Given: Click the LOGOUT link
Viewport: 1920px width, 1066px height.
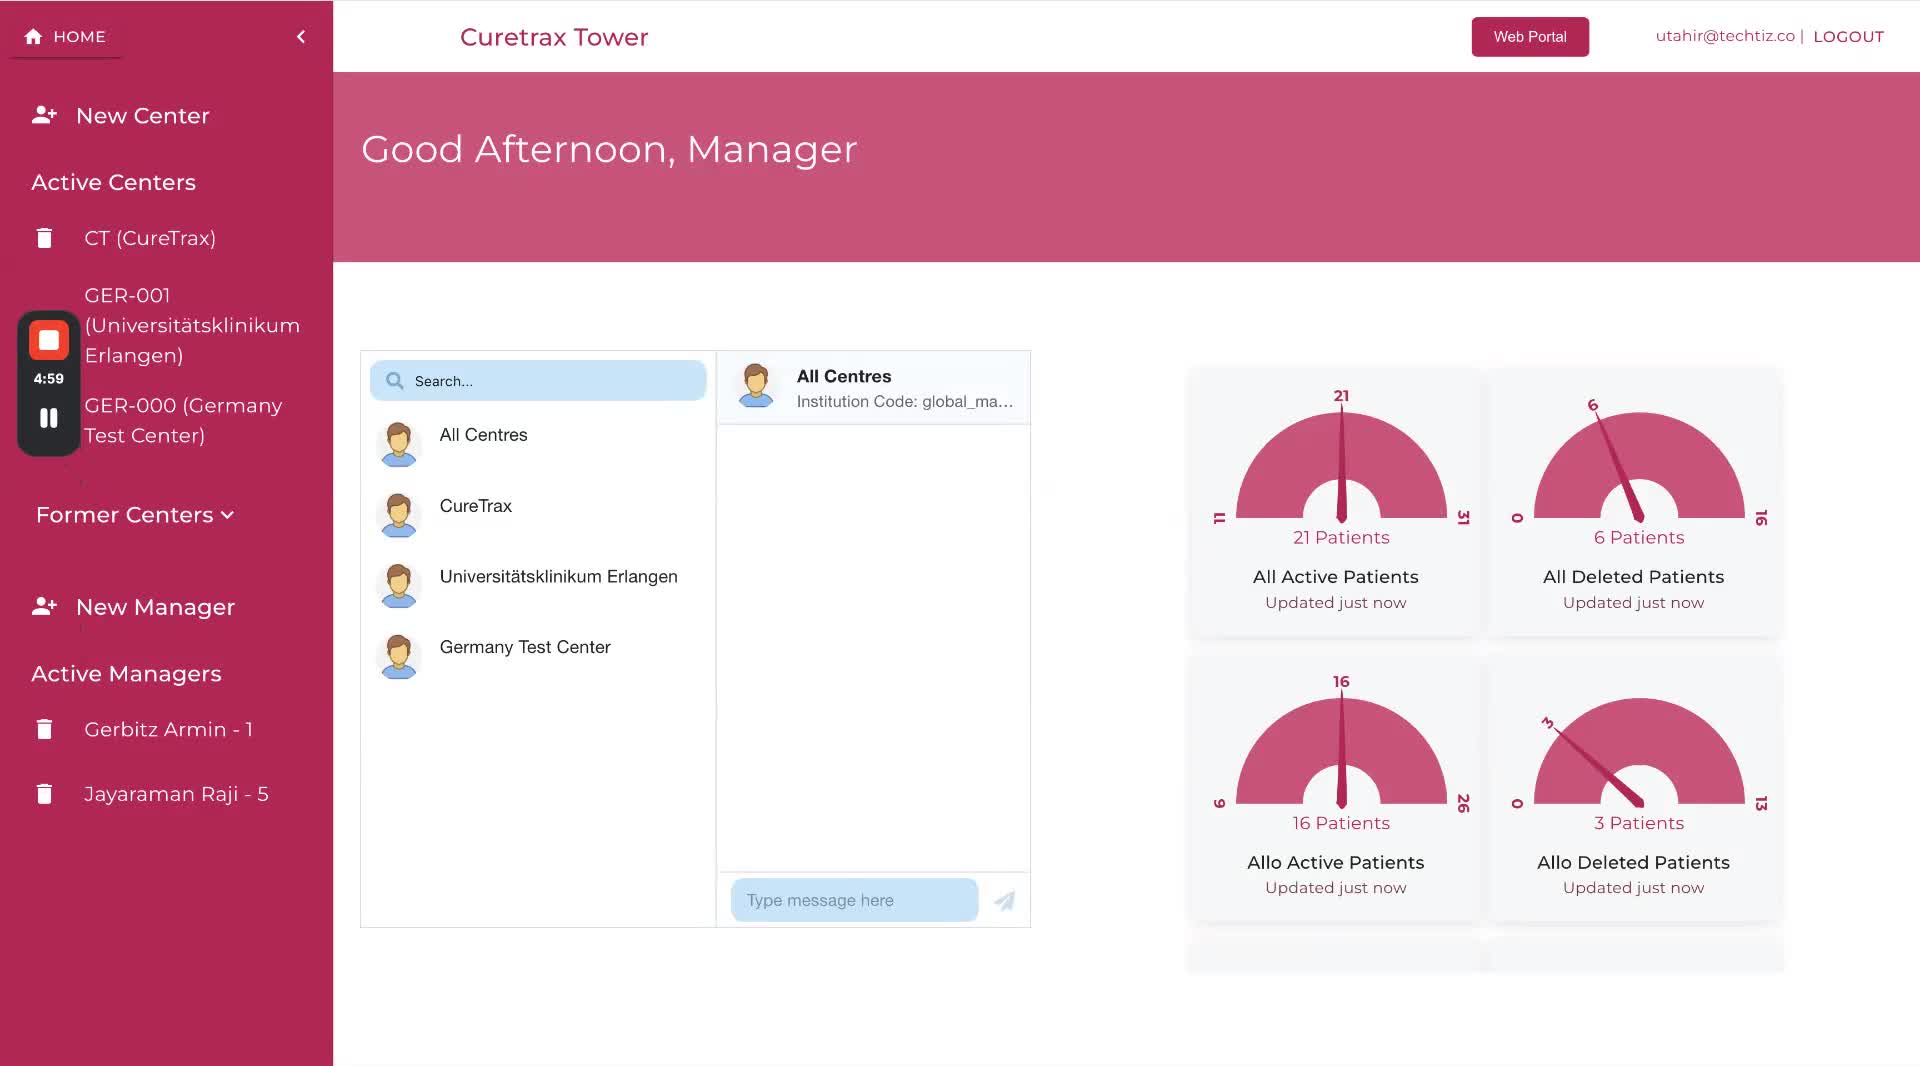Looking at the screenshot, I should tap(1848, 37).
